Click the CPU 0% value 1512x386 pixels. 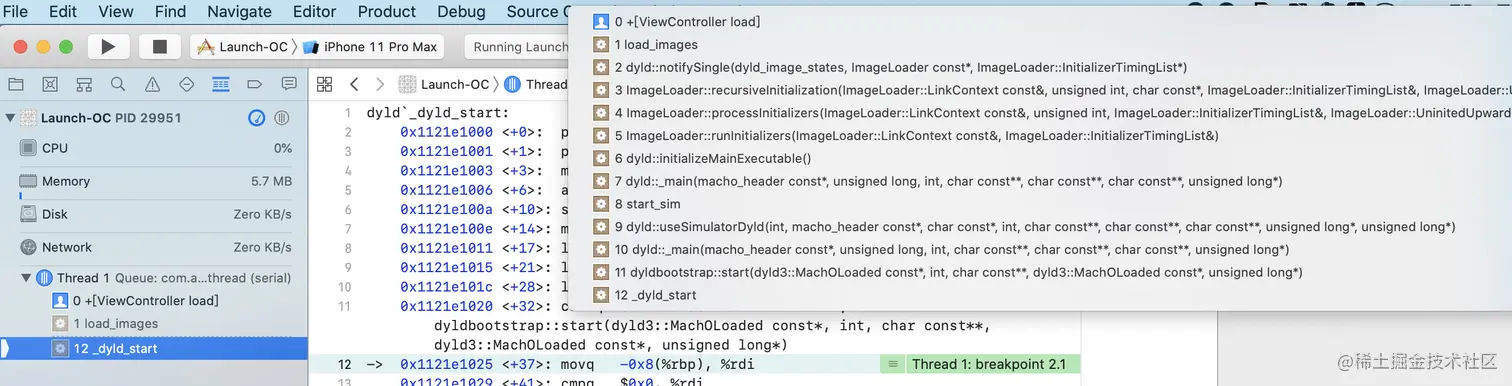tap(283, 148)
